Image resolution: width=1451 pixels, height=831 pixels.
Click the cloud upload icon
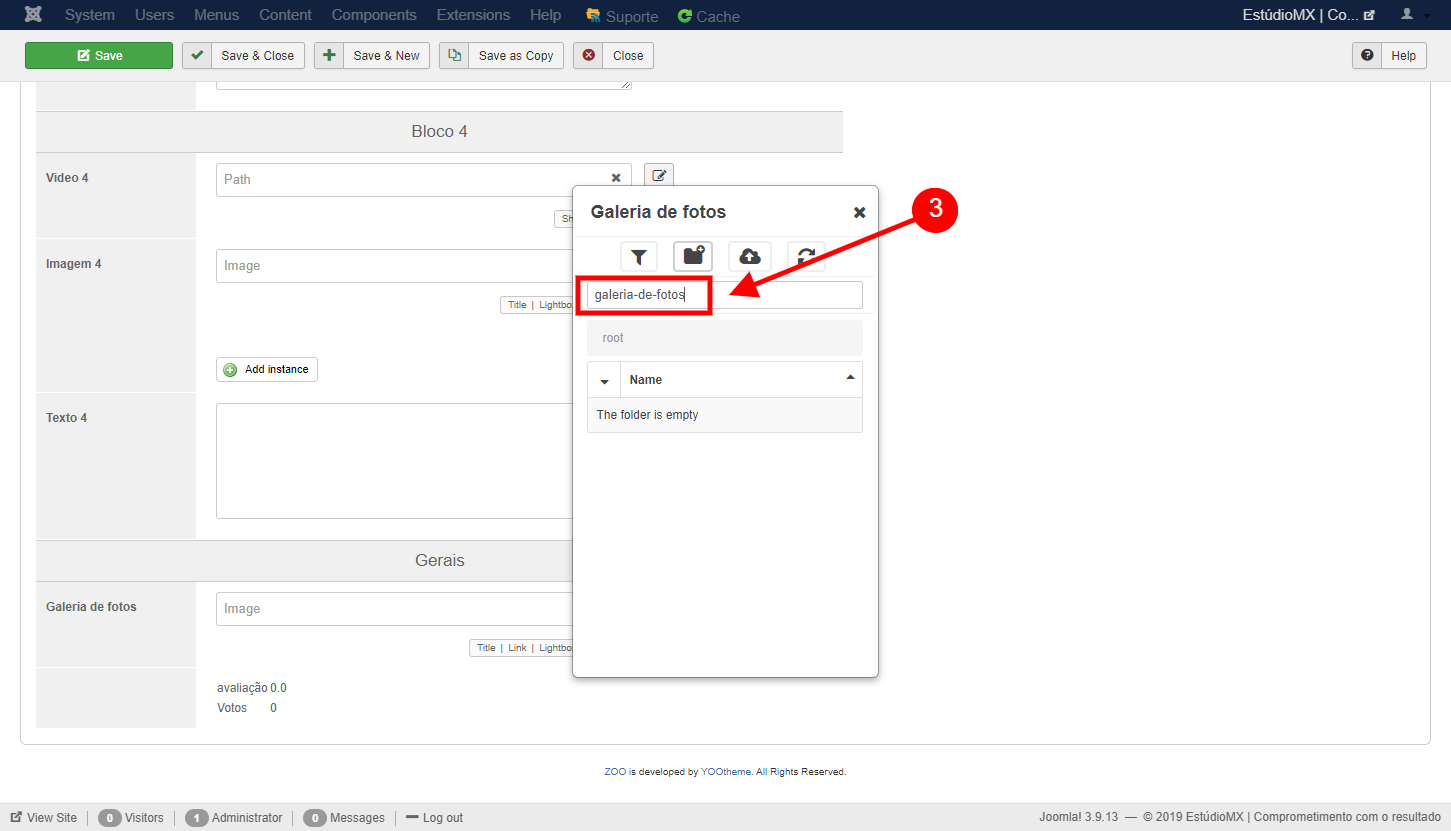(x=749, y=257)
